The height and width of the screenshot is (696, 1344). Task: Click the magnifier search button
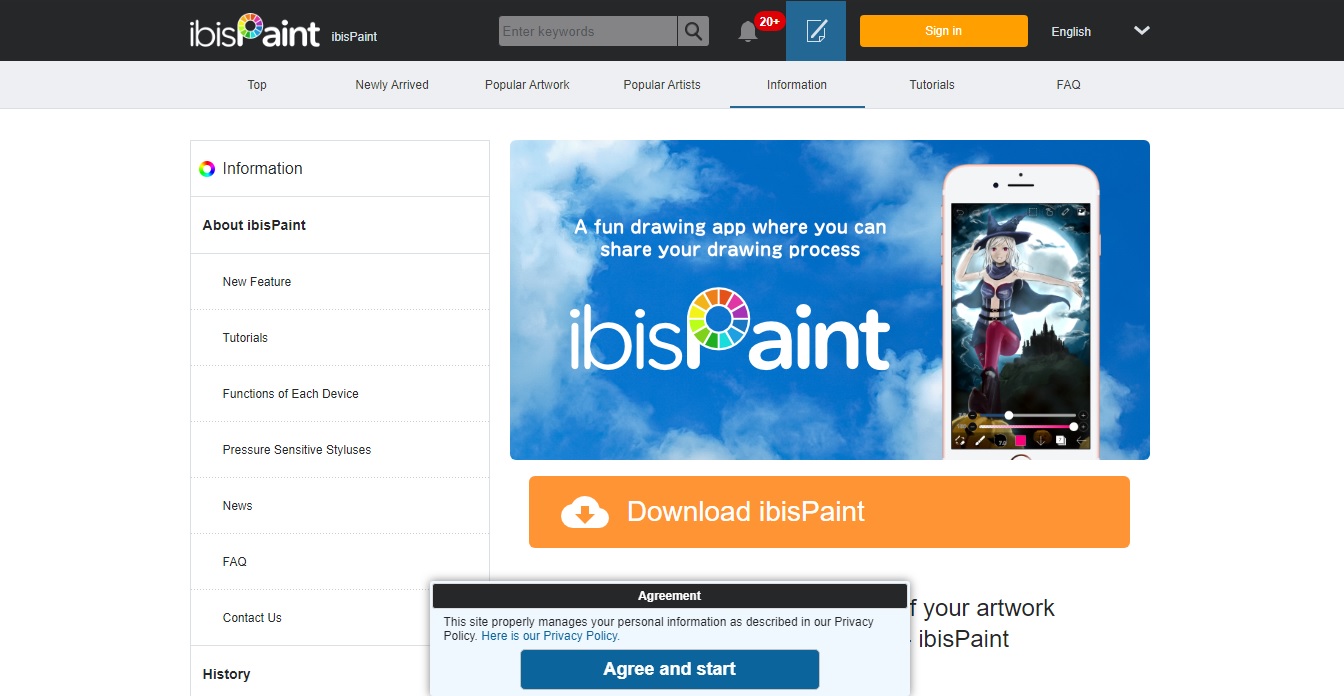pos(693,31)
